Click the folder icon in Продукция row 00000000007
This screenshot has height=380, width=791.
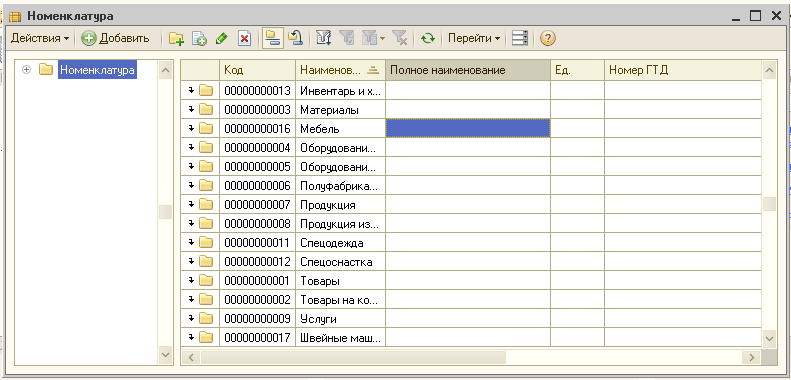(206, 204)
